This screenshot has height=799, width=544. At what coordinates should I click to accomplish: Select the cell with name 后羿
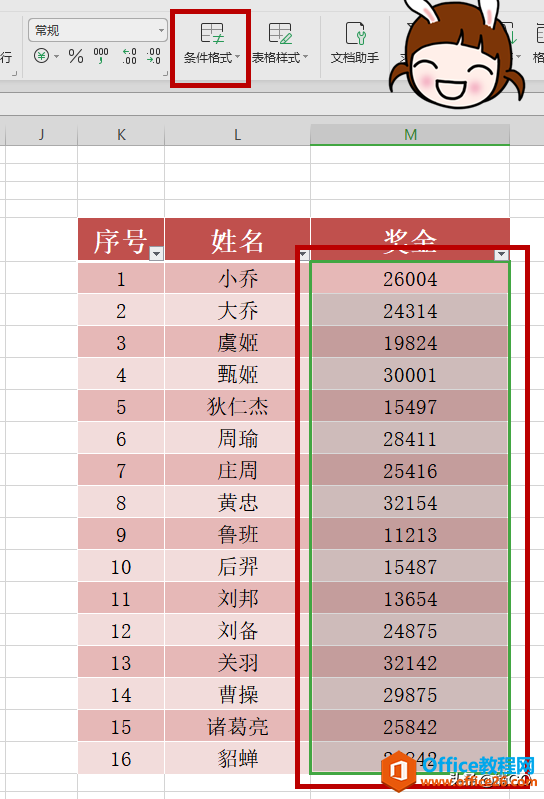tap(237, 566)
